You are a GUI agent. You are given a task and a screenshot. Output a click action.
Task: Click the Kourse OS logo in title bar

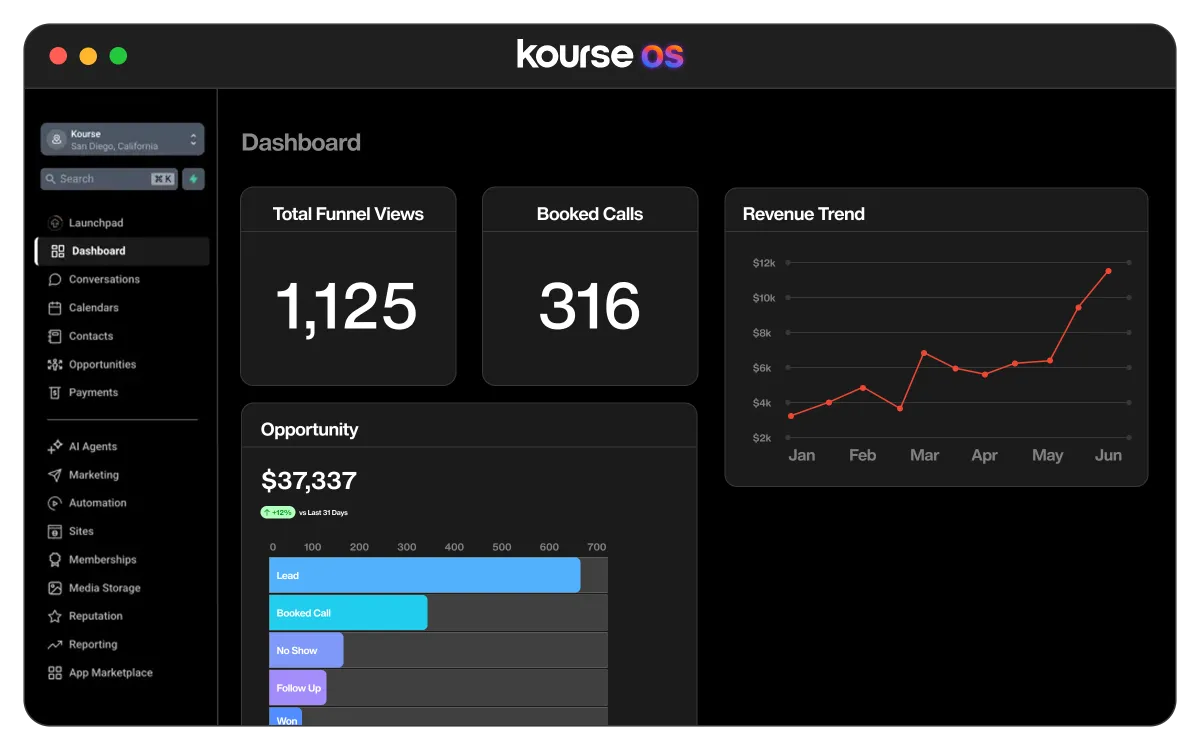point(600,54)
